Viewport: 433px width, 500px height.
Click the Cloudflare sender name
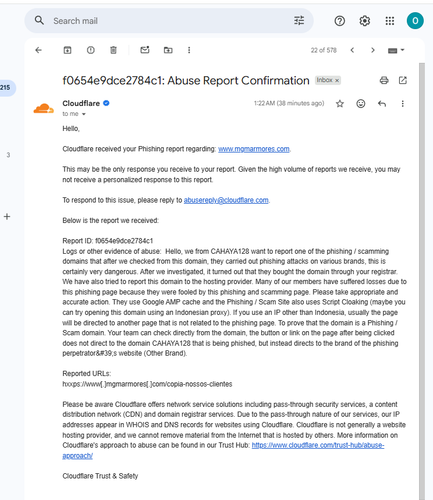tap(81, 103)
